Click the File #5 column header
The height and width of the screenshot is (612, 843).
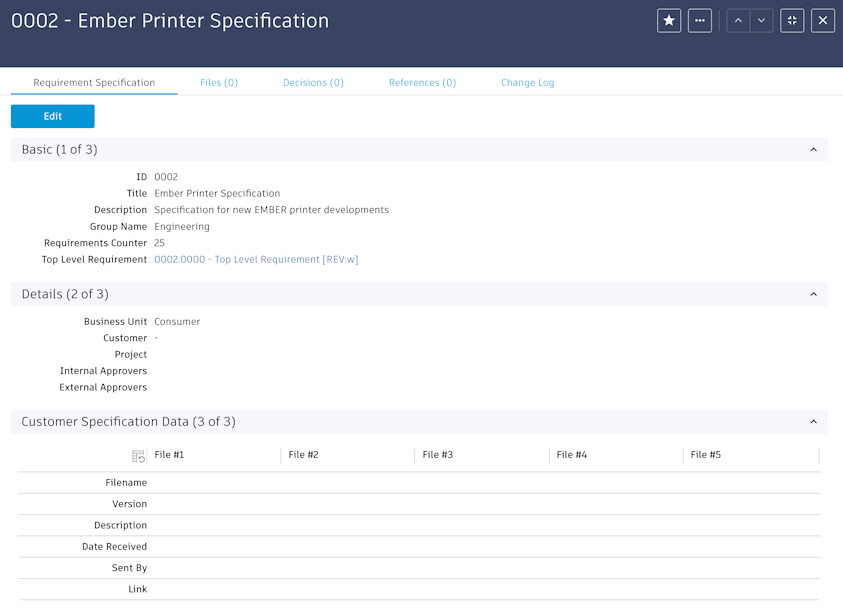tap(705, 454)
